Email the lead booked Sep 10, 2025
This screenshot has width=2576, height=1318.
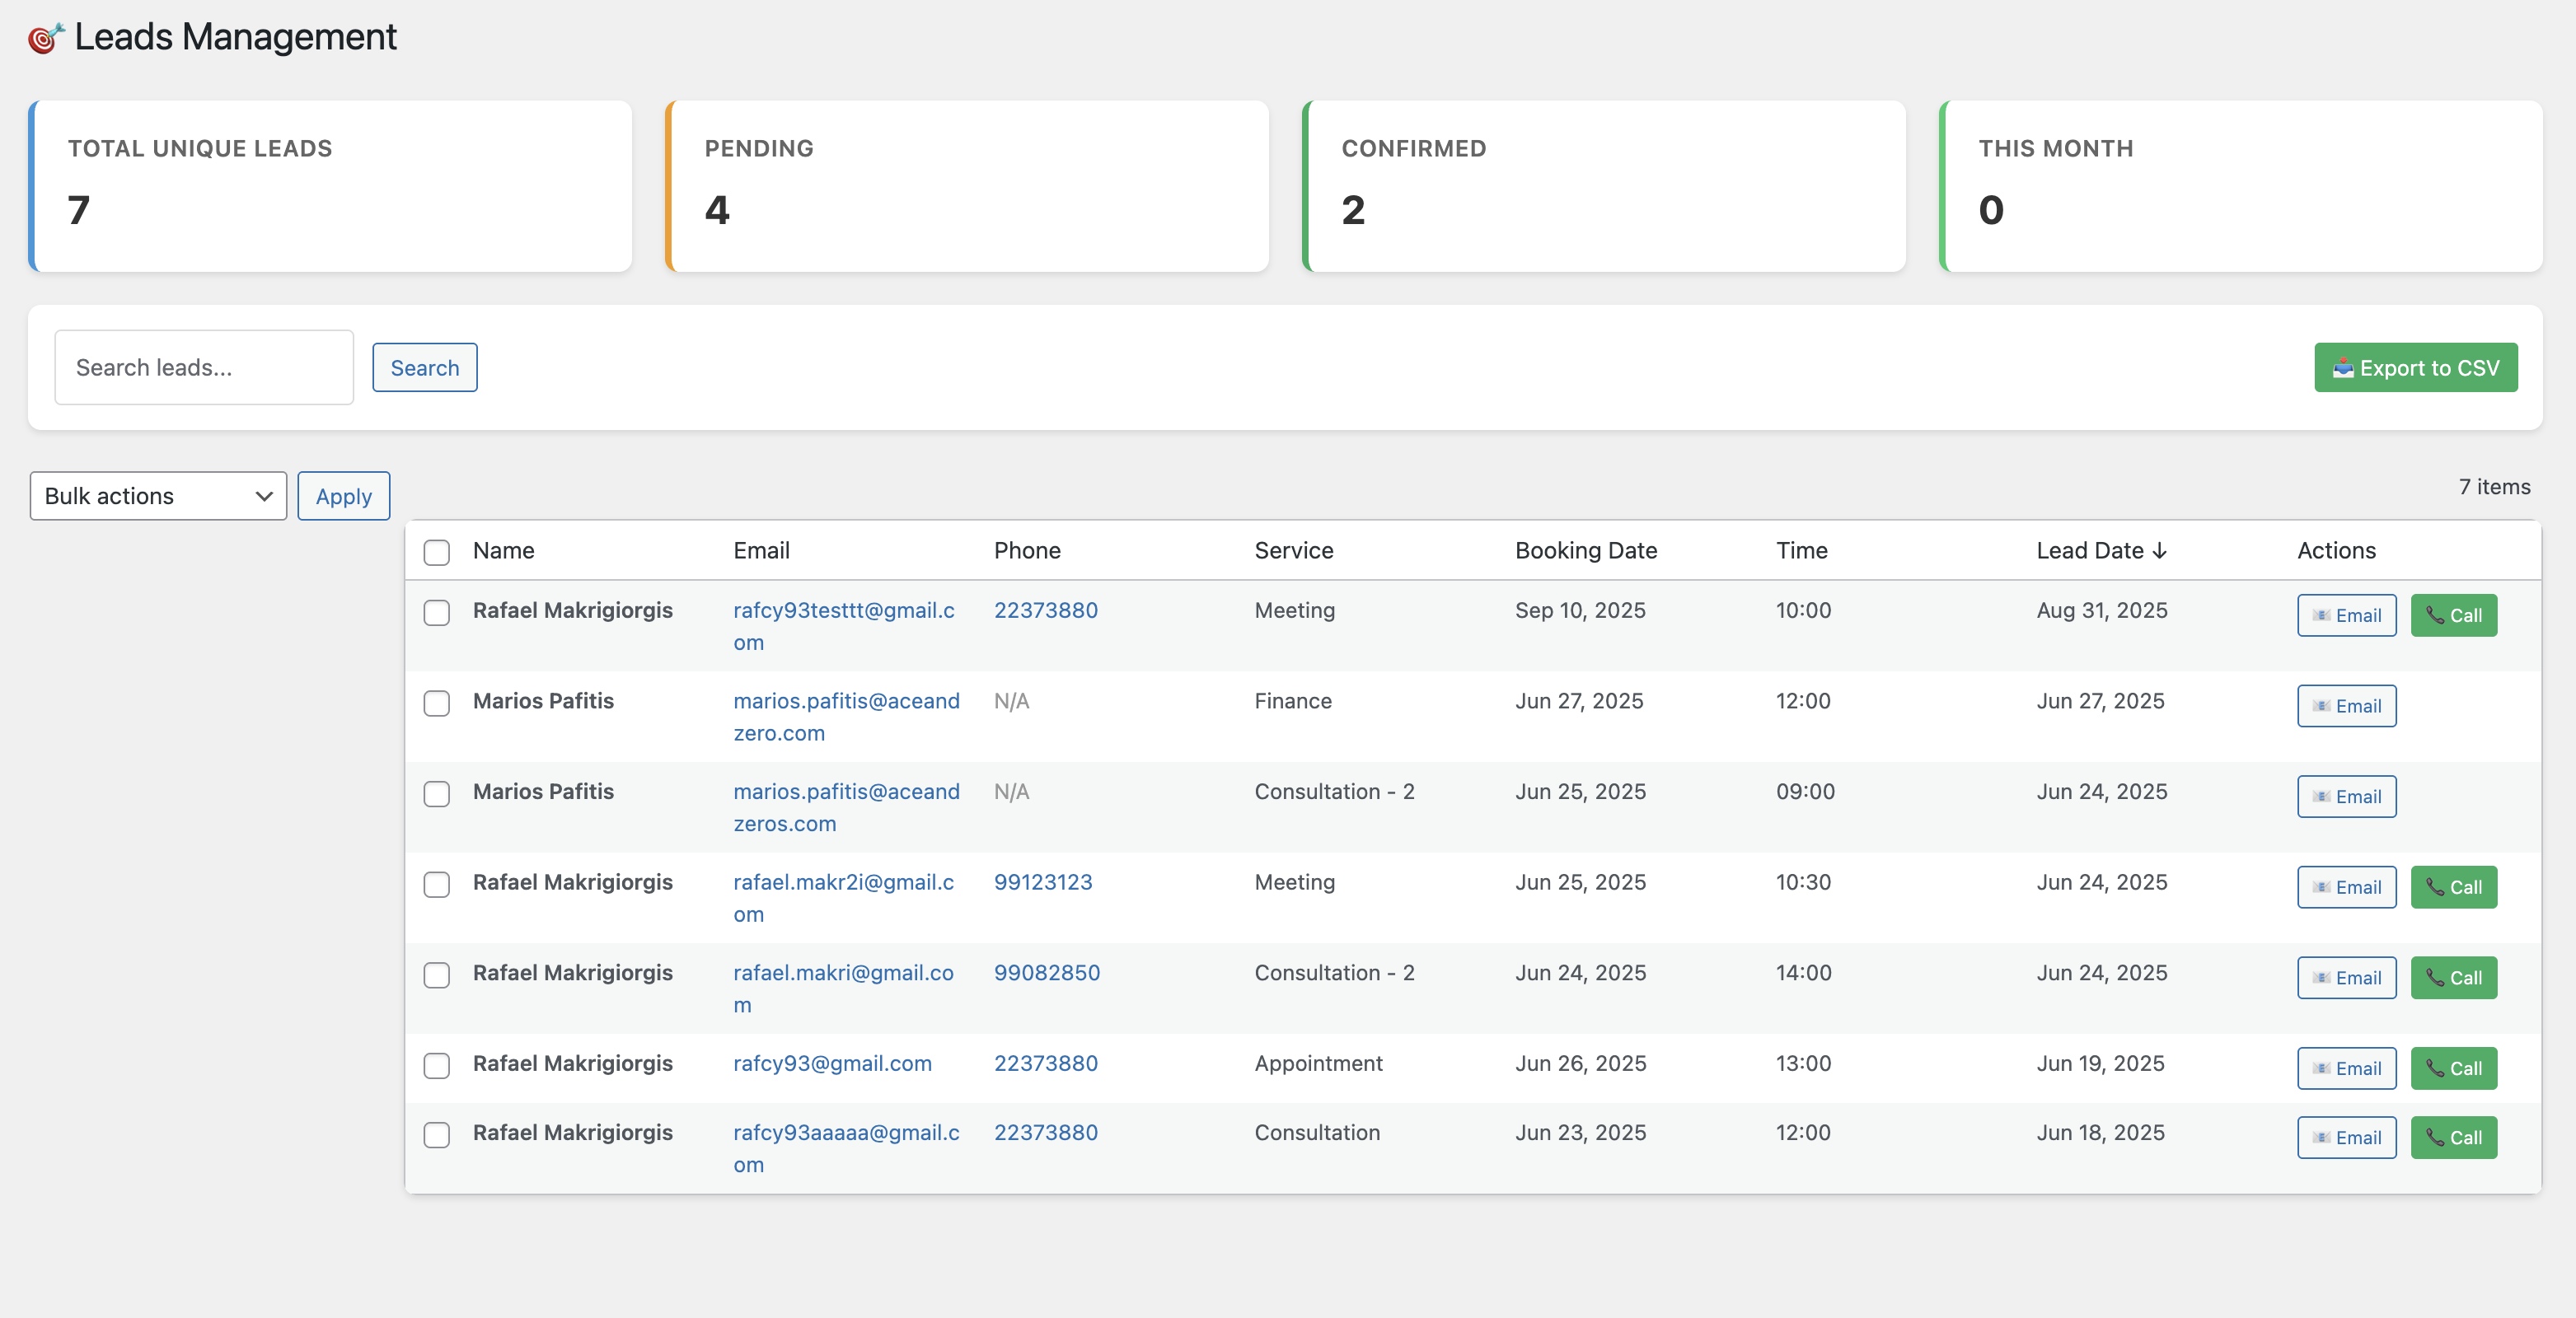2346,615
